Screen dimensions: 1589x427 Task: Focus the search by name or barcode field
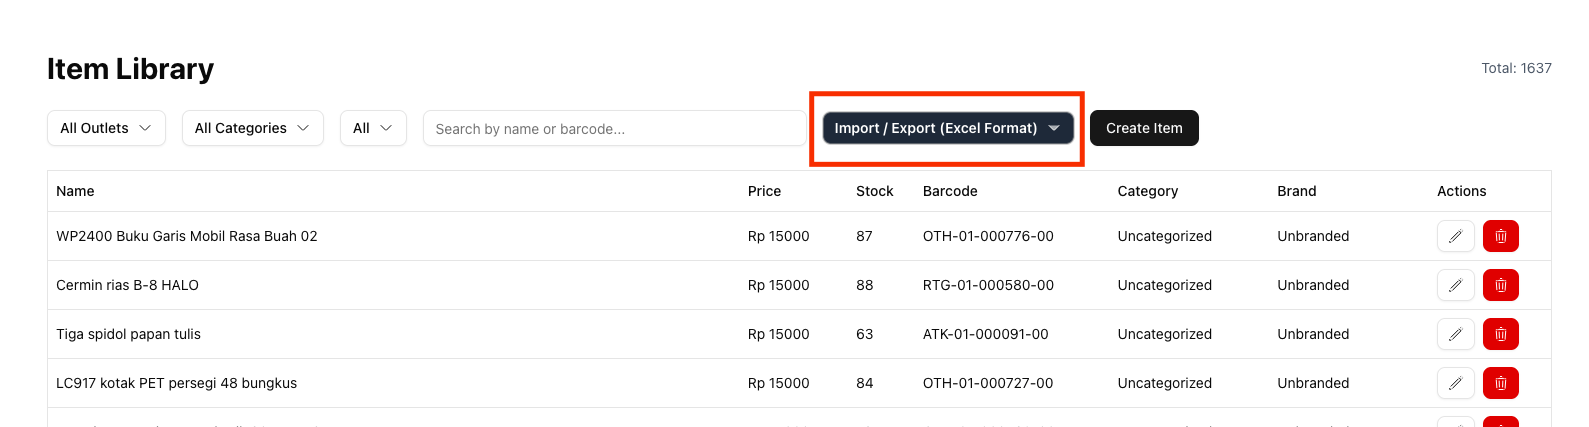614,129
